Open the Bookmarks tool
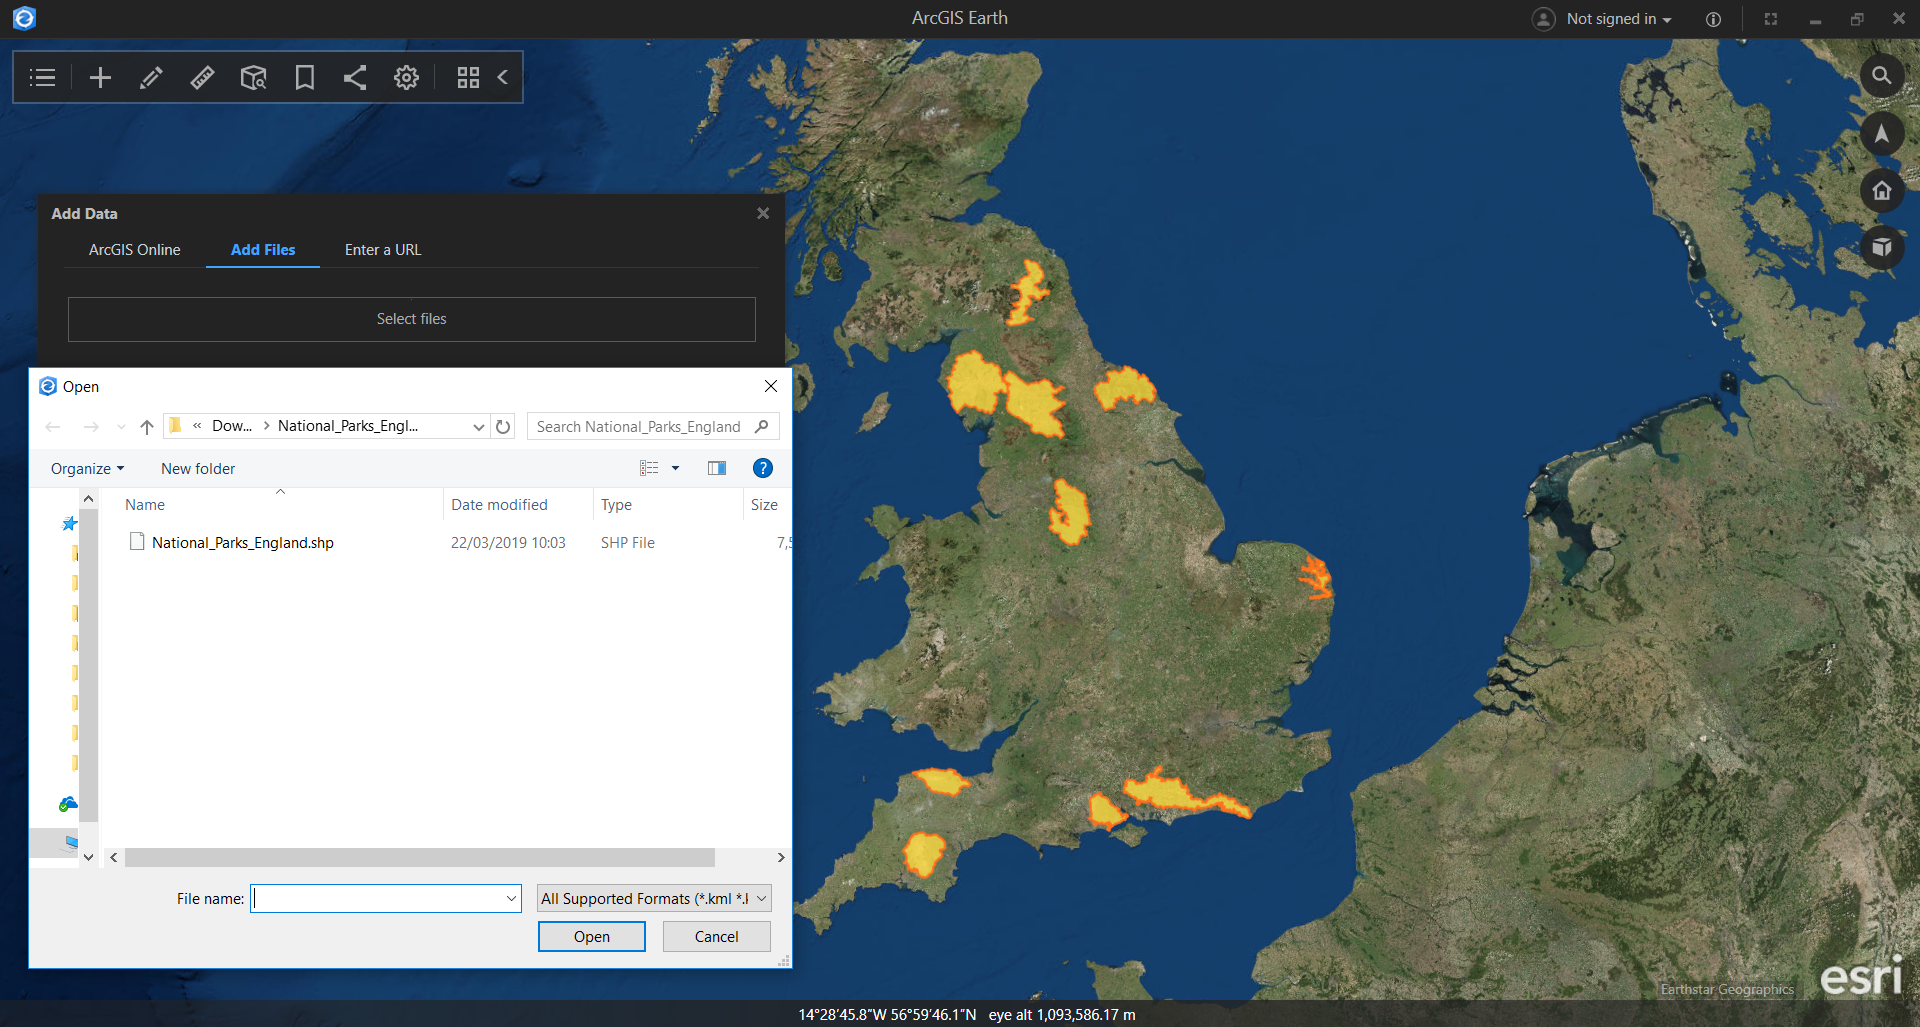The image size is (1920, 1027). click(x=305, y=78)
